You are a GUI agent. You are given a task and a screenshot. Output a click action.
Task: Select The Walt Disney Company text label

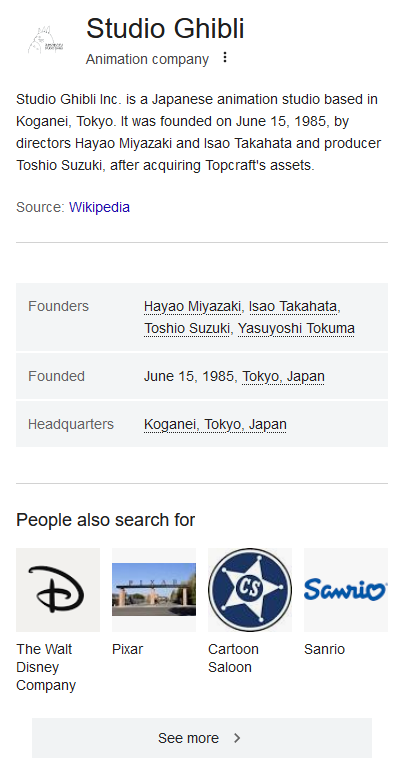coord(46,667)
